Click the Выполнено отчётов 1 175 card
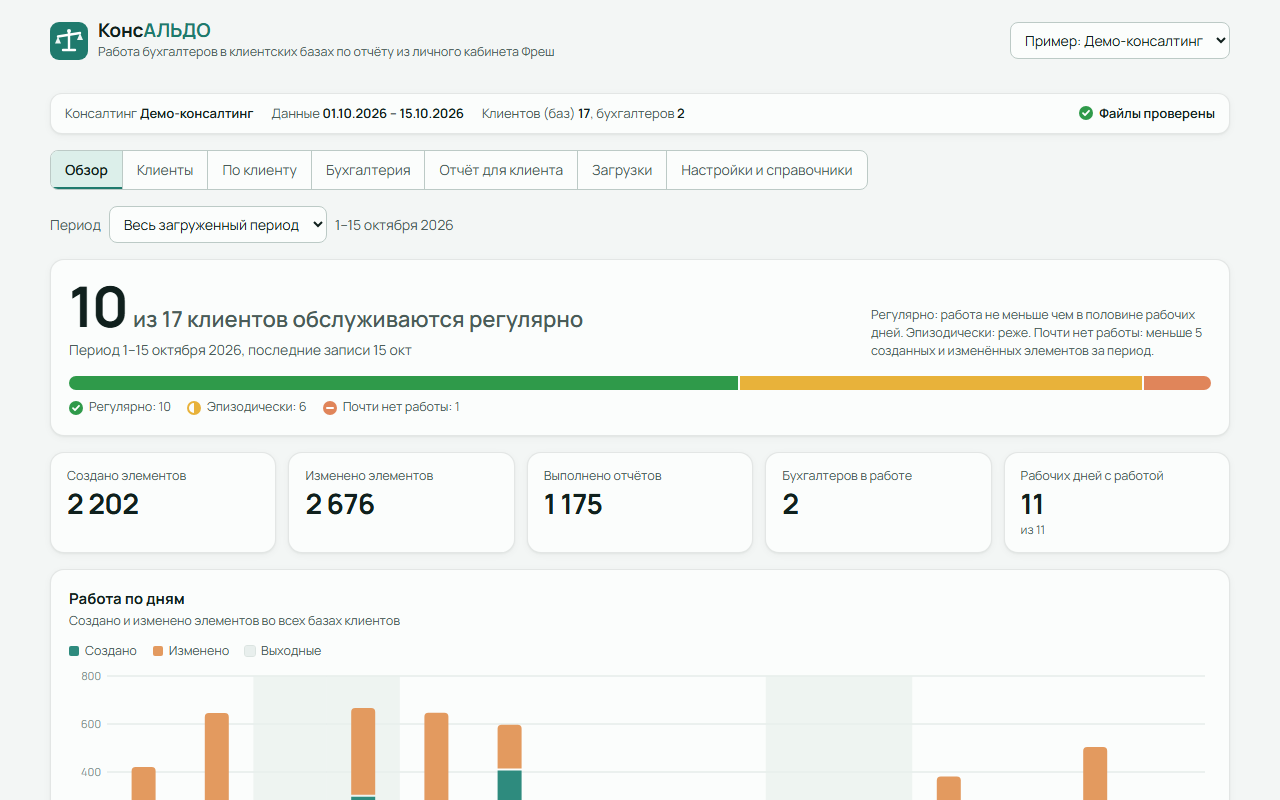Viewport: 1280px width, 800px height. 640,502
